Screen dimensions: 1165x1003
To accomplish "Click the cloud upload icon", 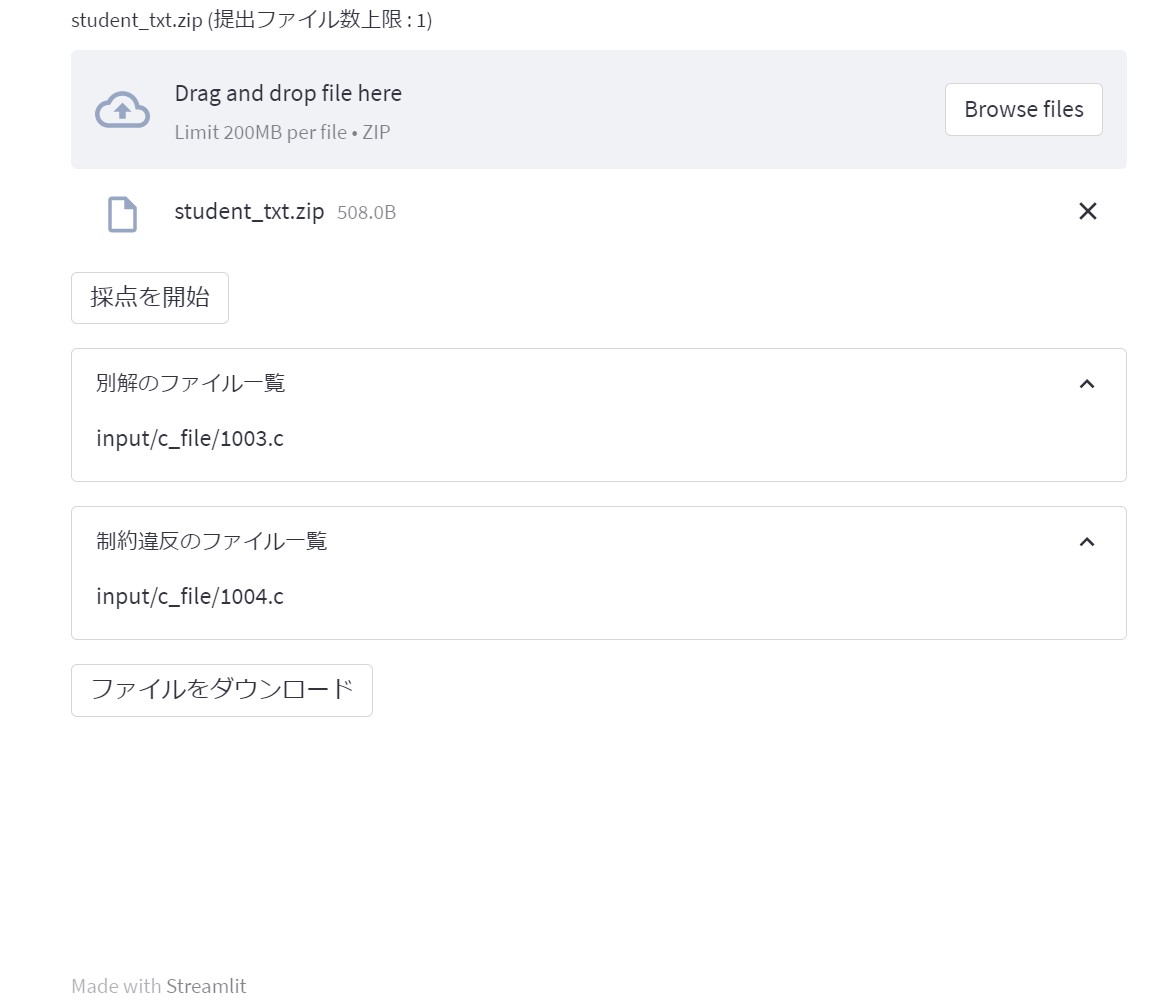I will [122, 110].
